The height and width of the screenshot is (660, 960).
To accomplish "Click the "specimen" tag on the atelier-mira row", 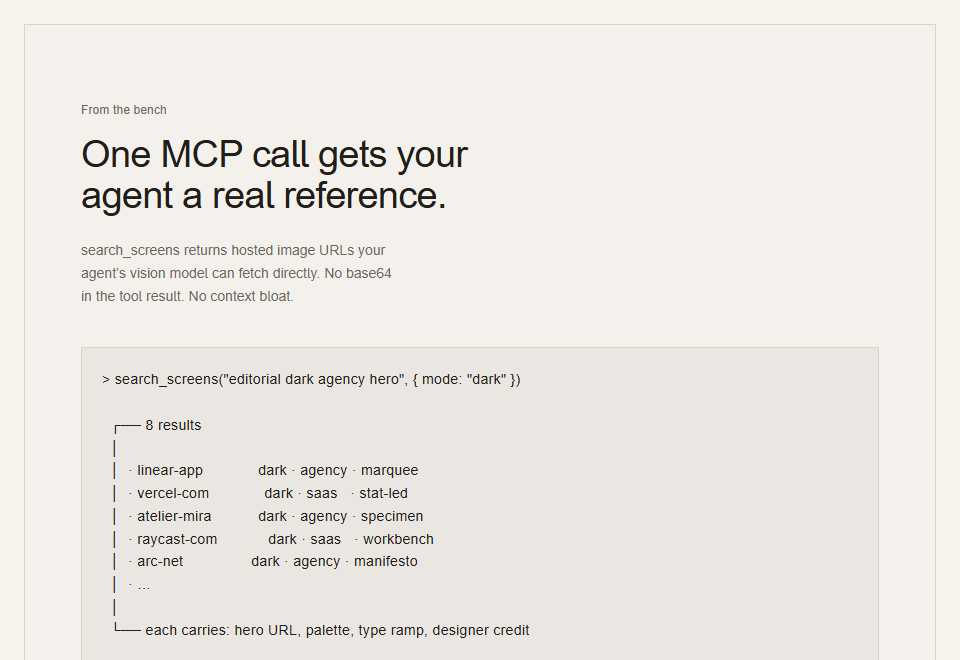I will click(392, 517).
